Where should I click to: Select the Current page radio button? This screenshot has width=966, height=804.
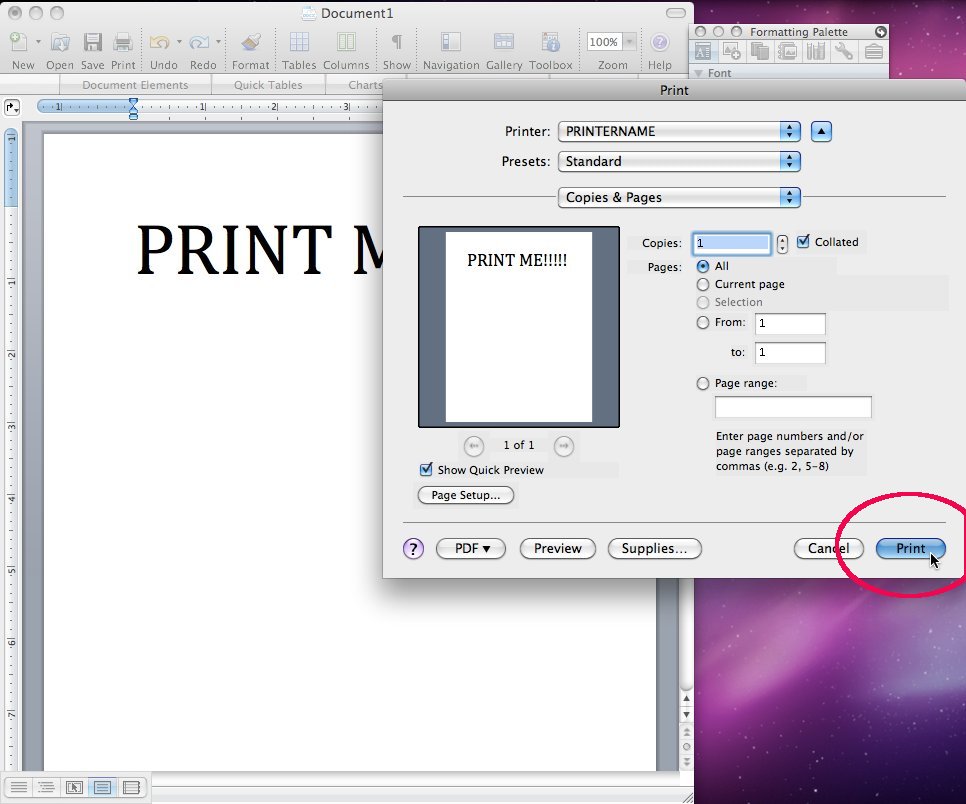[703, 284]
